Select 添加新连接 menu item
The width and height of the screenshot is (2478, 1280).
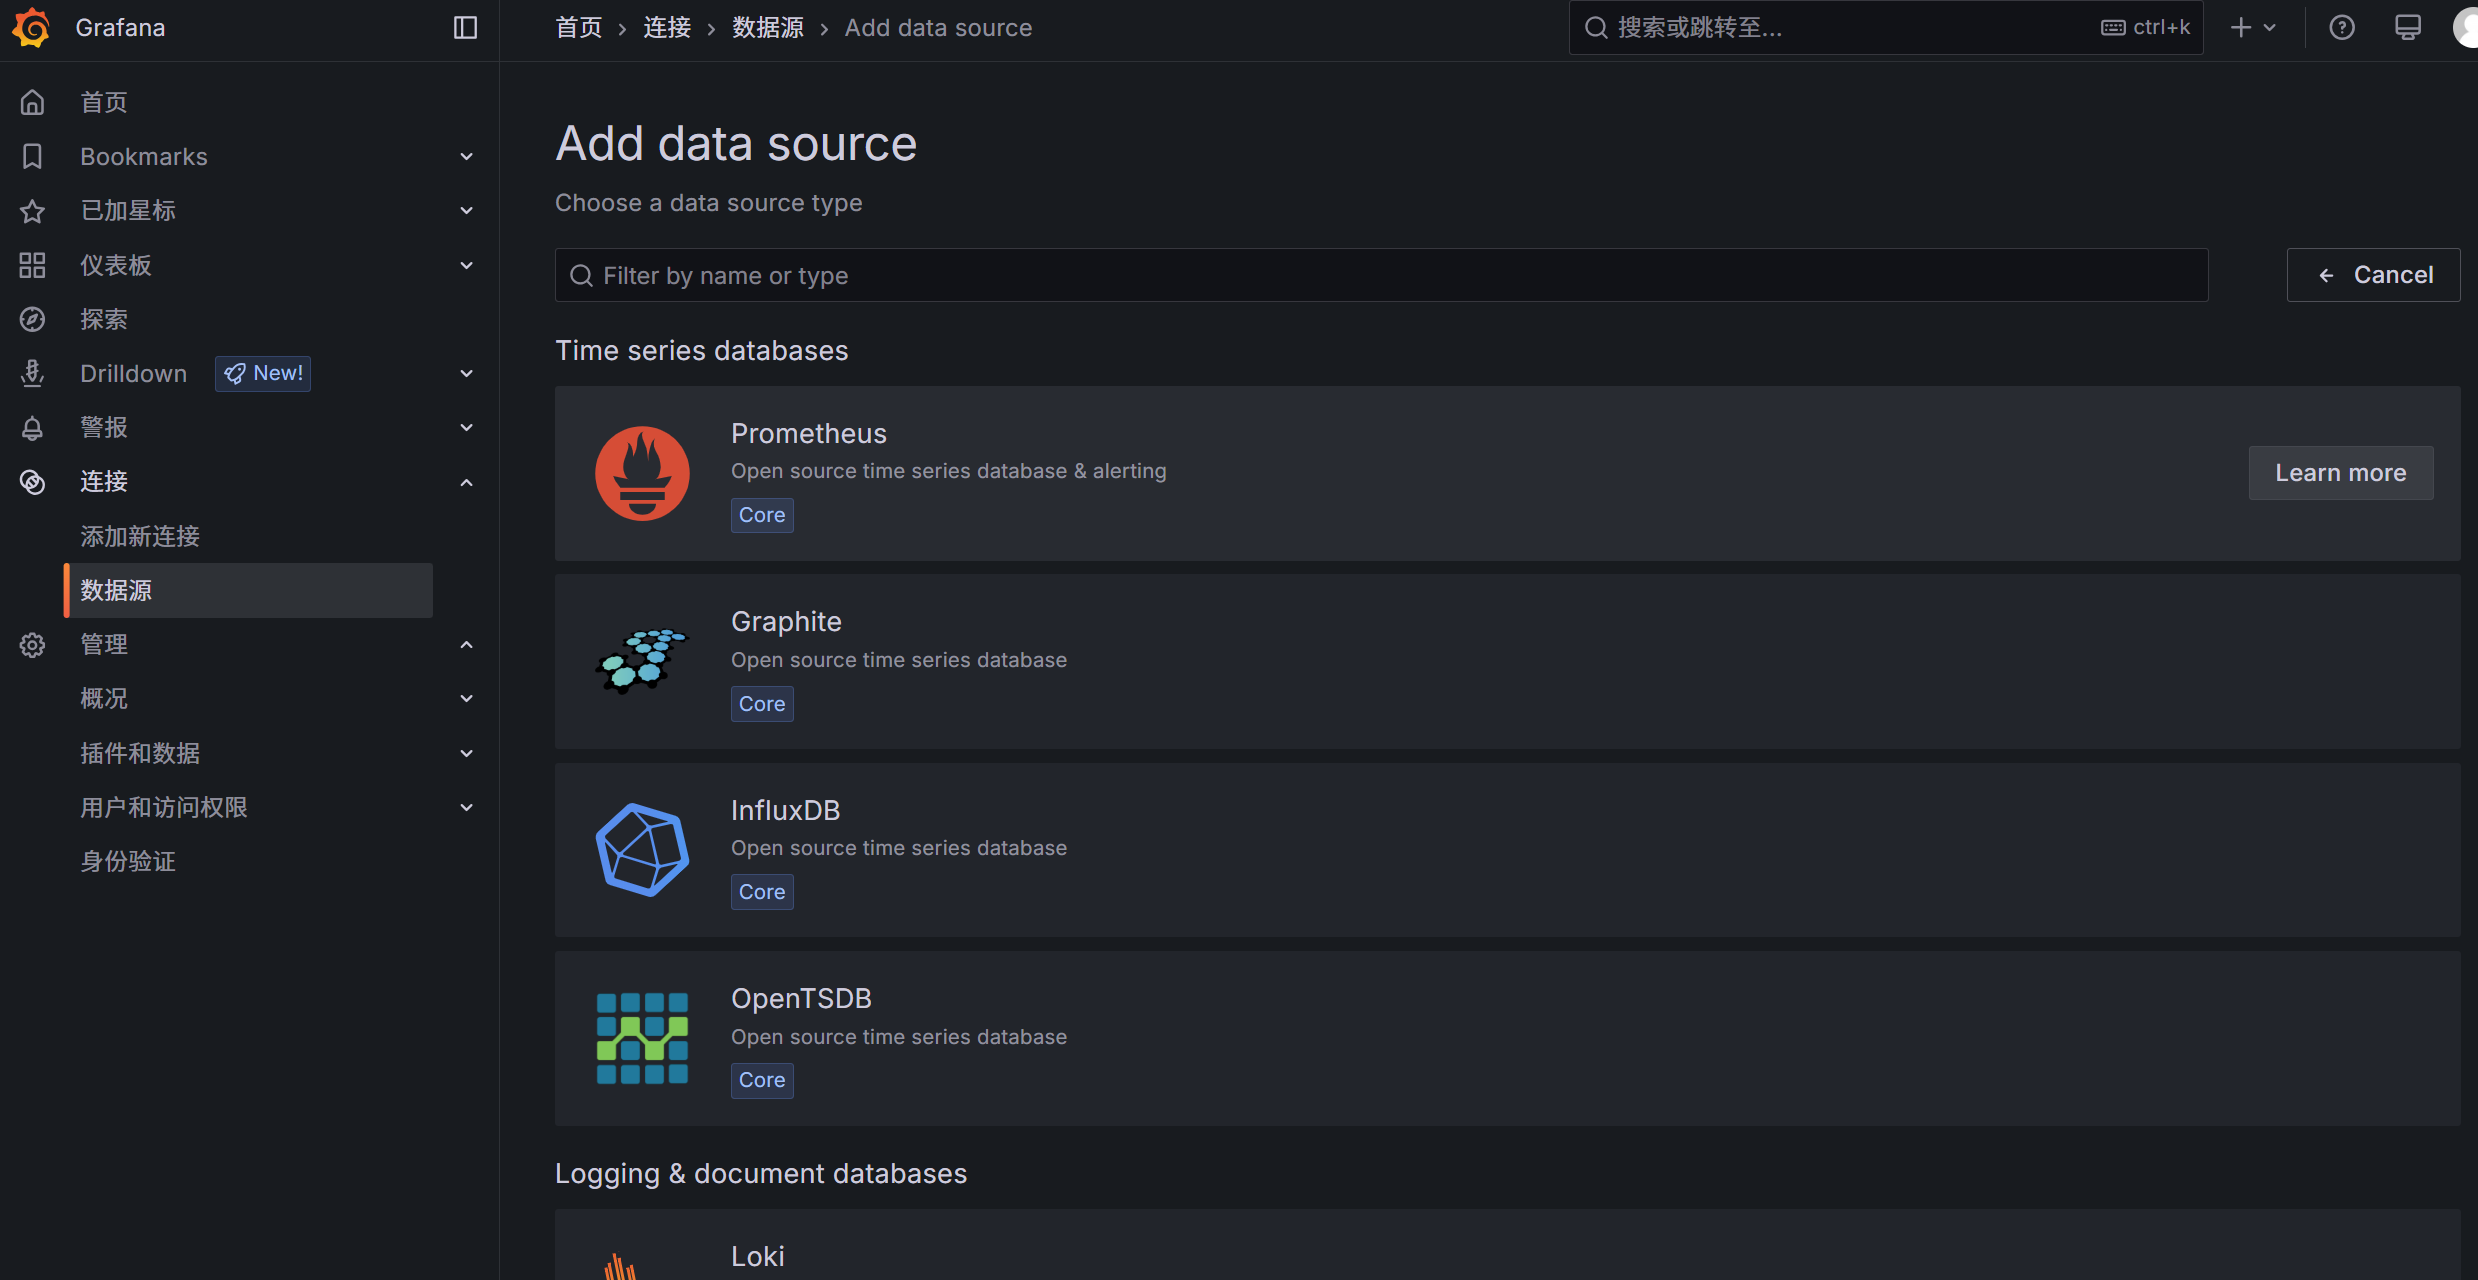point(140,536)
